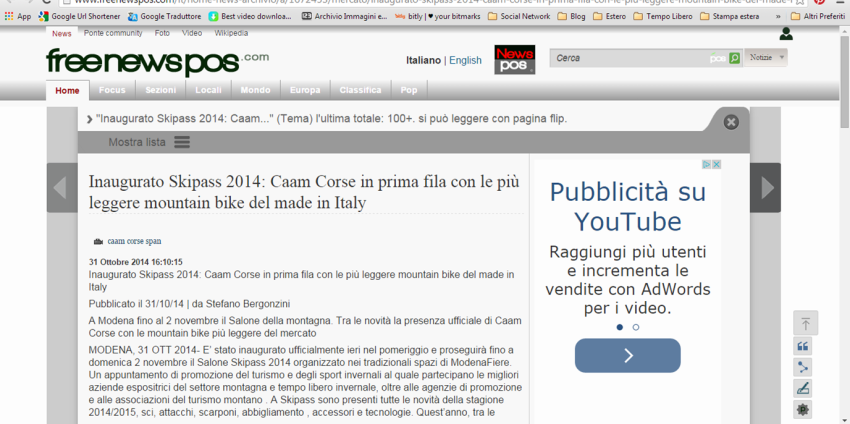Click the Pubblicità su YouTube ad headline
The image size is (850, 424).
tap(628, 207)
